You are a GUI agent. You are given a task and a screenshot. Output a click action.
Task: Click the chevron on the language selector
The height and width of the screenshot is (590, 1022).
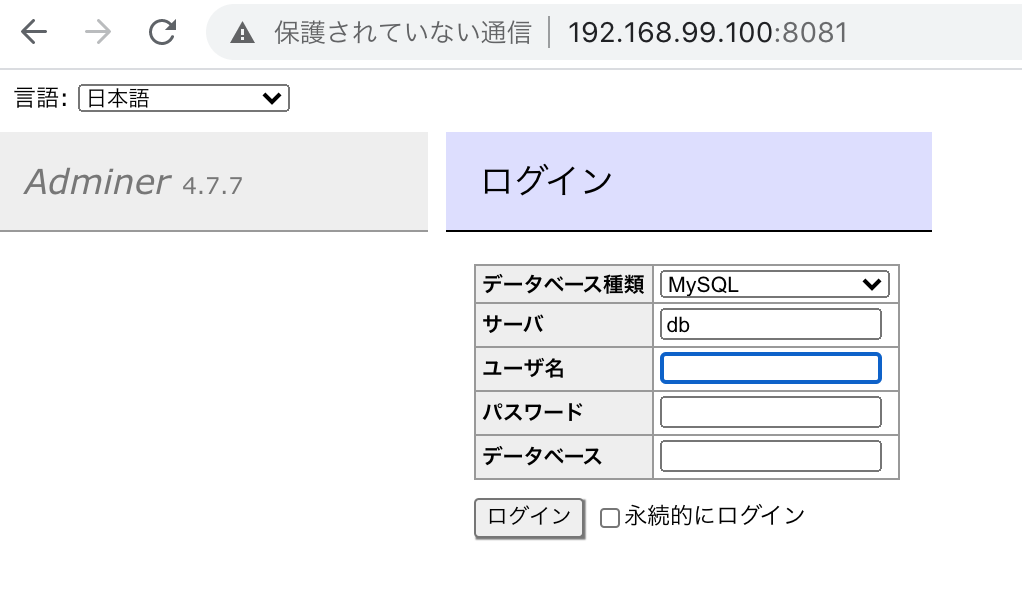point(271,98)
